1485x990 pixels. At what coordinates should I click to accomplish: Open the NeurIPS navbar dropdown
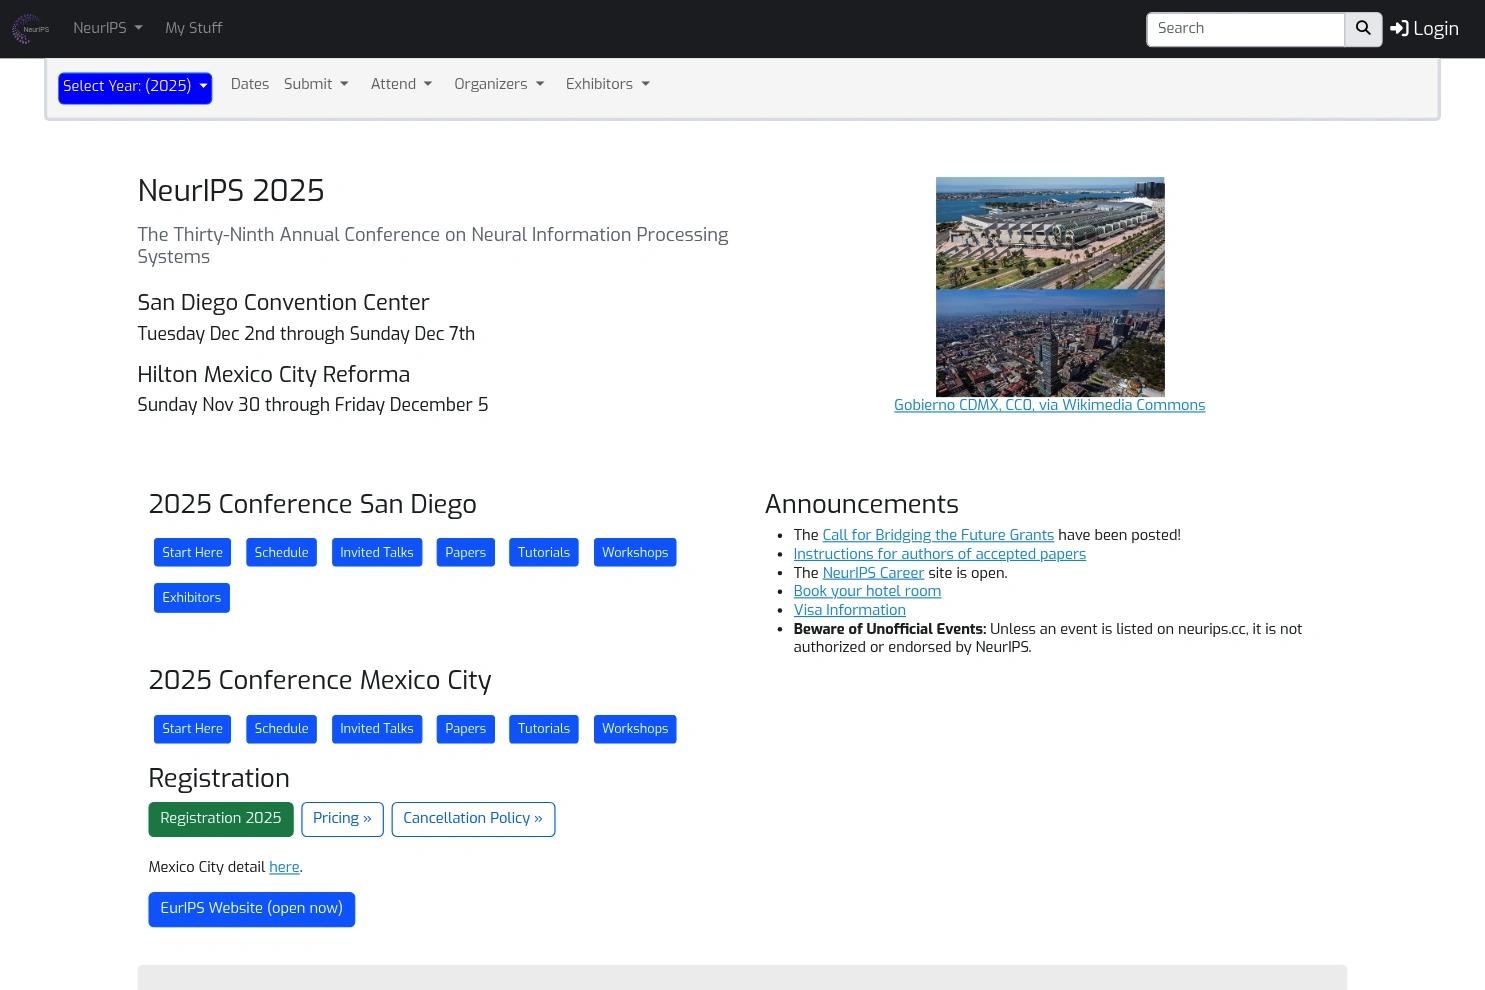point(107,28)
